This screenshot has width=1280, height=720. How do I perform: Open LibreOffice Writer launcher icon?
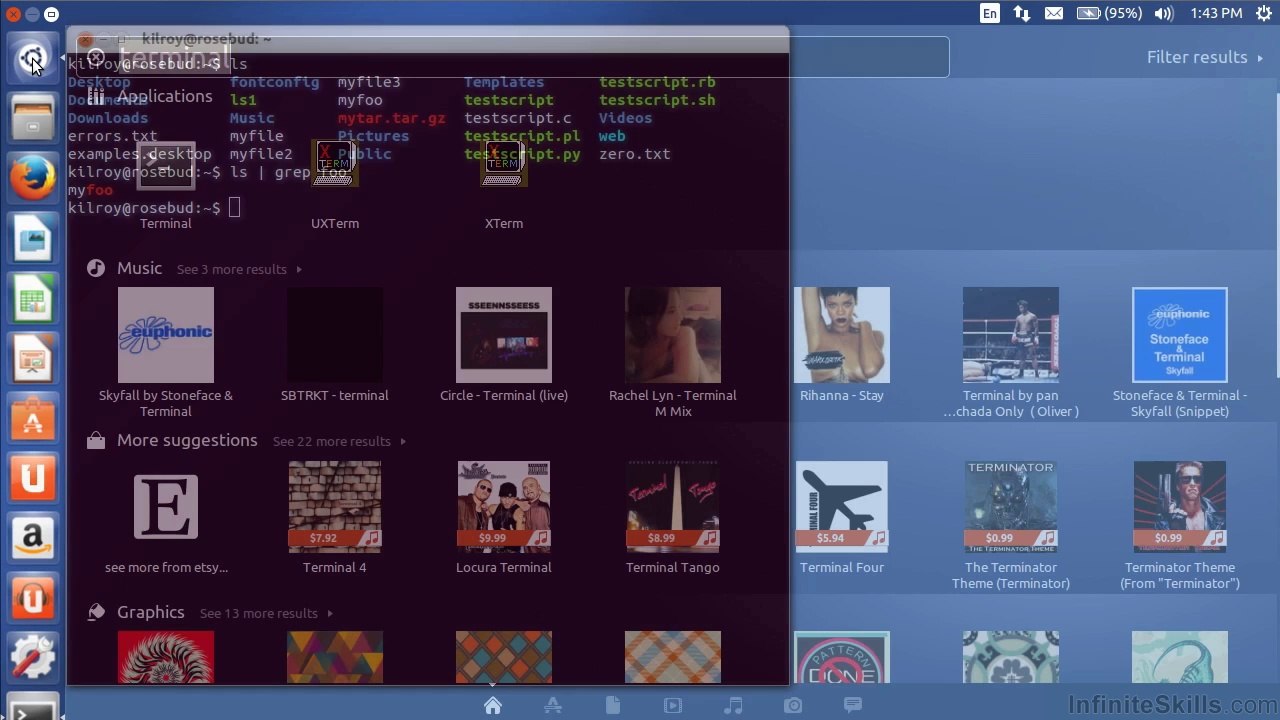(32, 239)
